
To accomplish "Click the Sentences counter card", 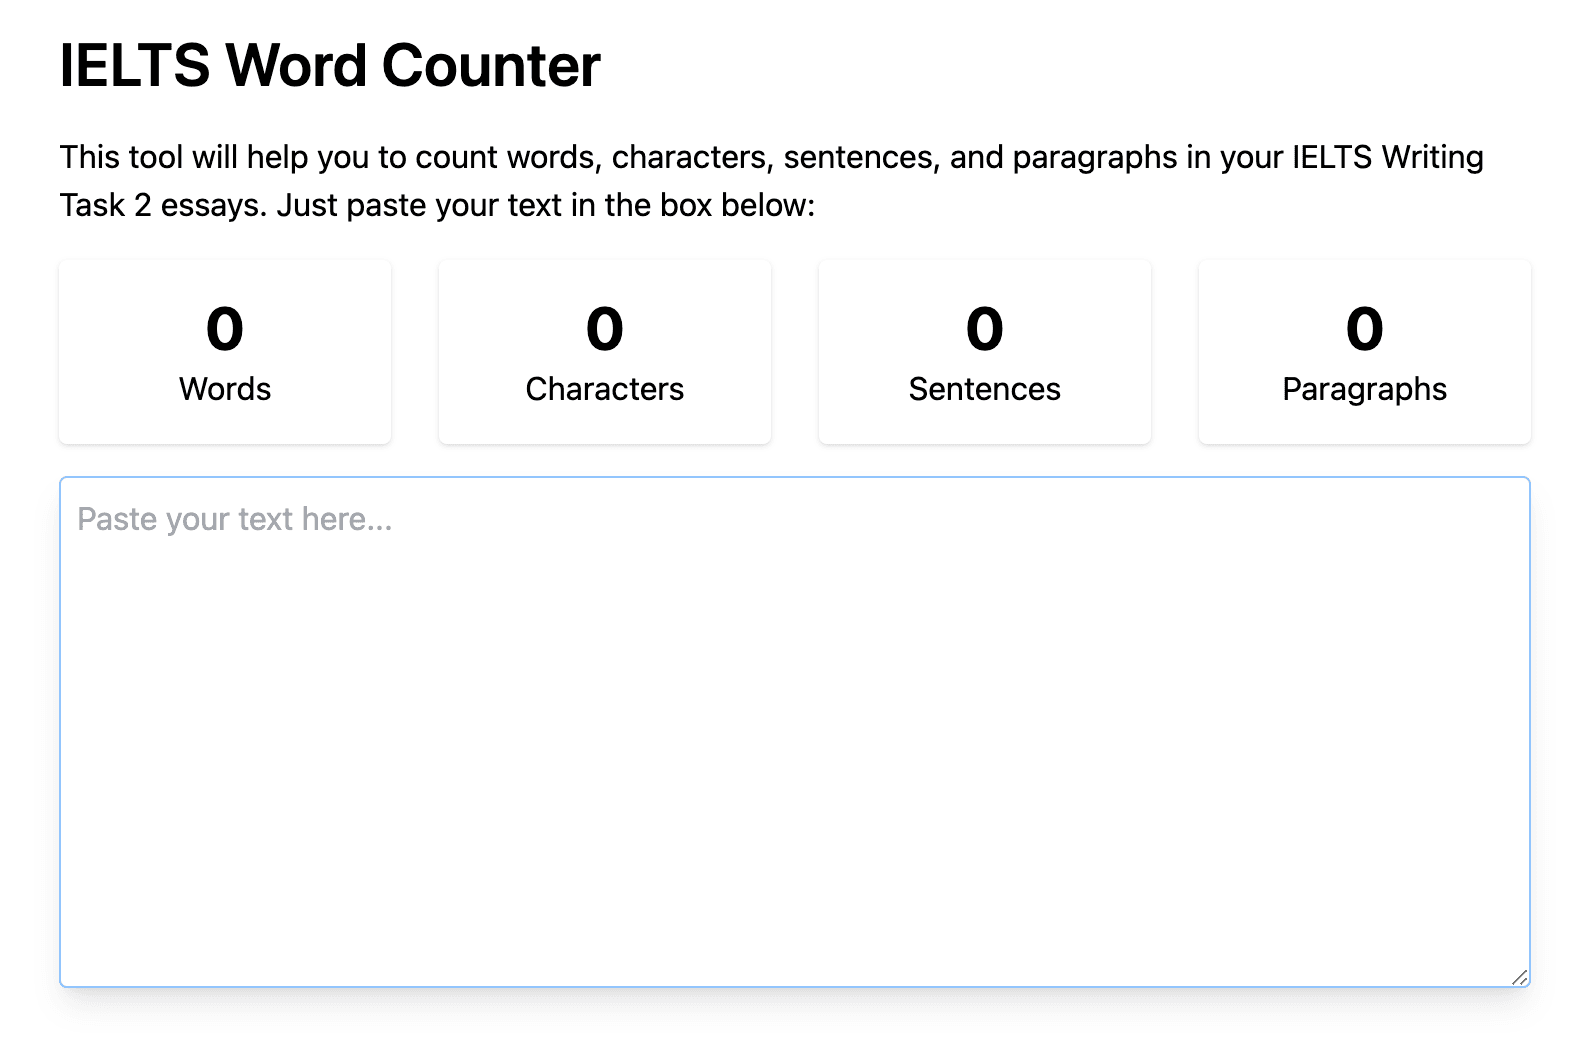I will 985,352.
